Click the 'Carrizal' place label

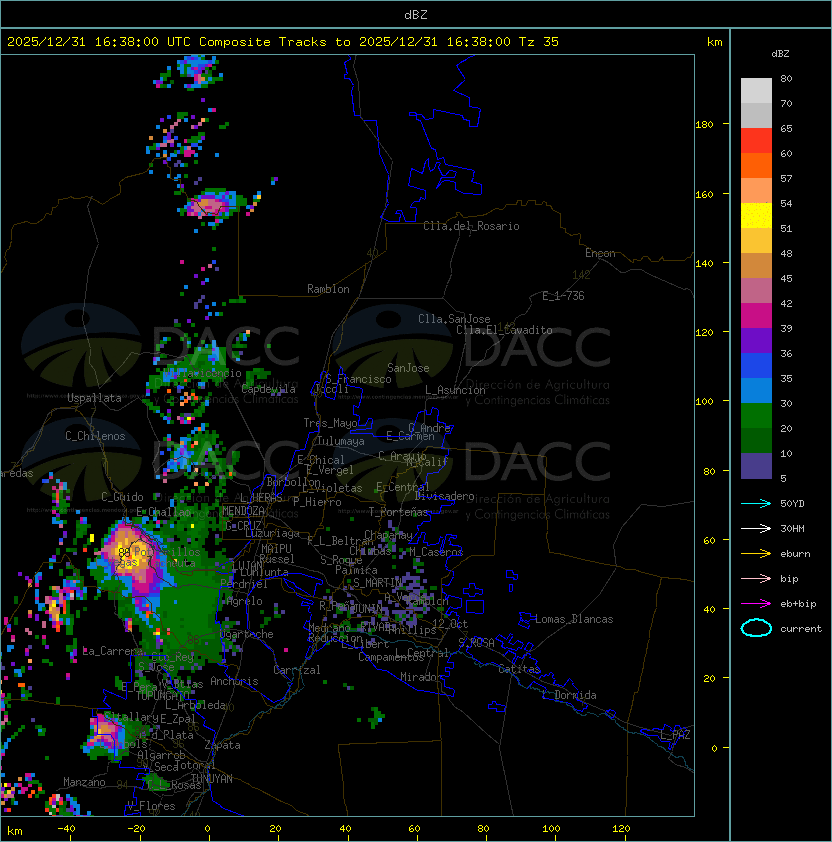296,670
